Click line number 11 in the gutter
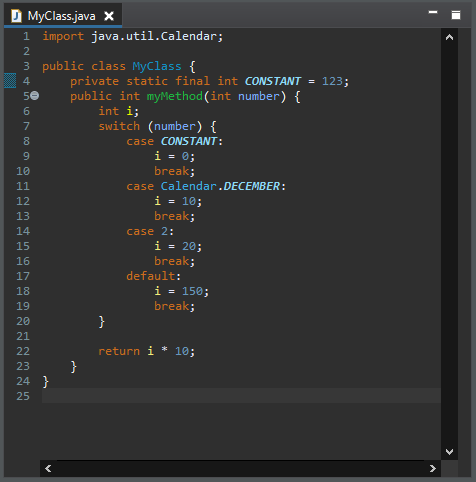This screenshot has width=476, height=482. (x=23, y=186)
